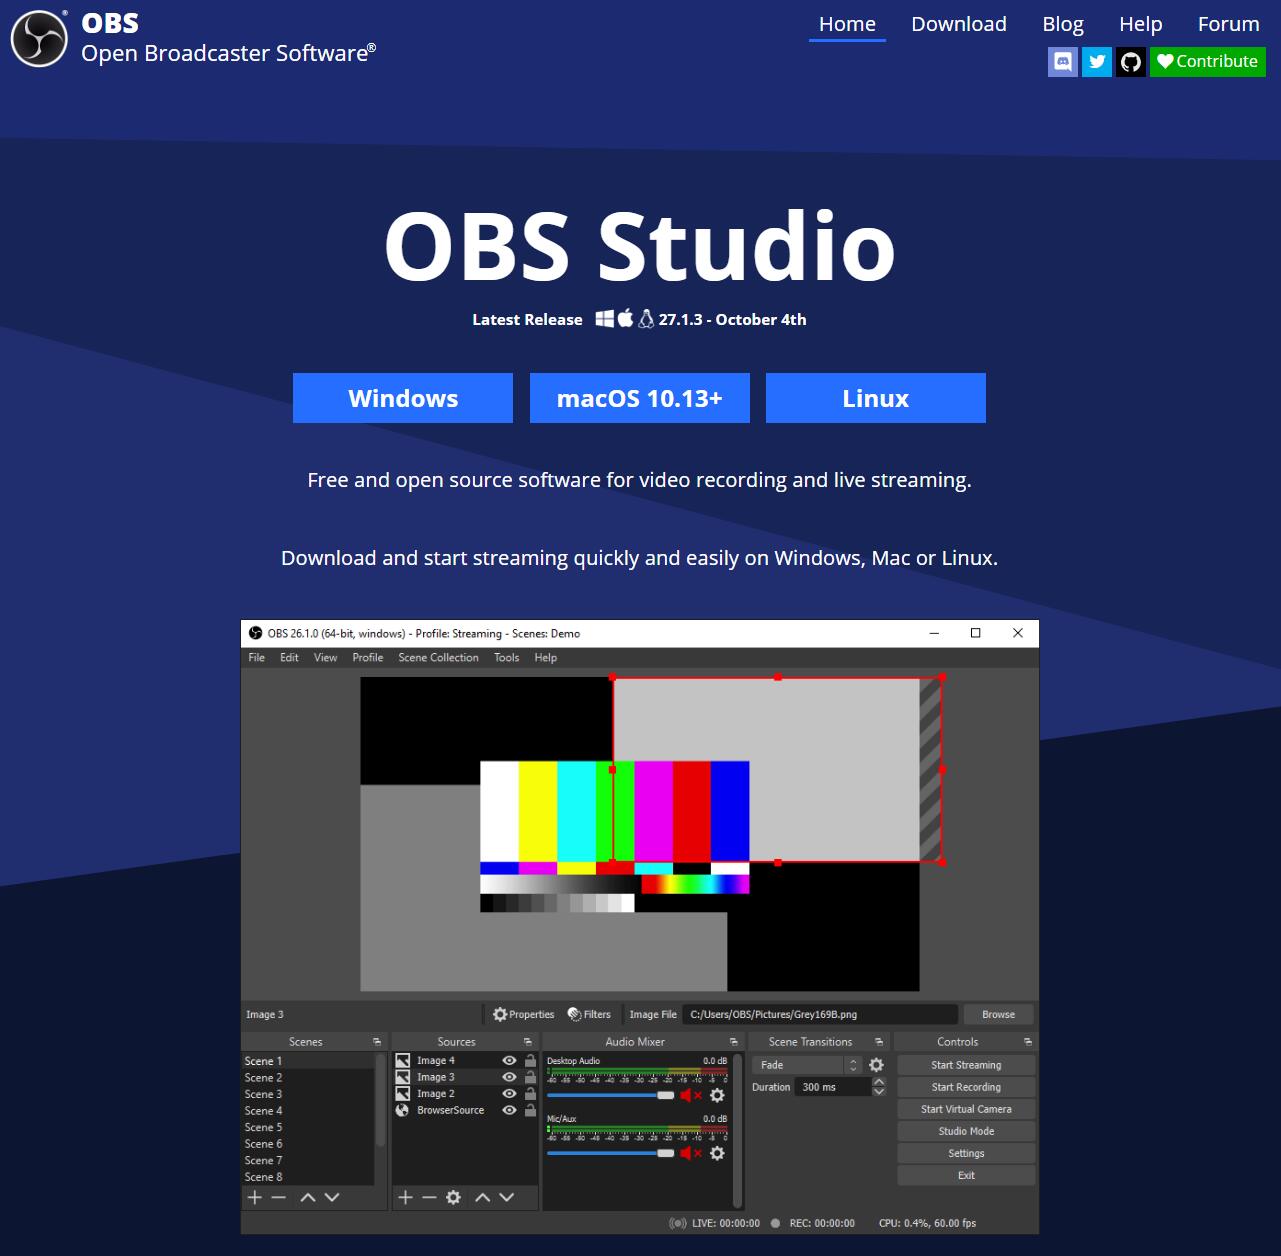This screenshot has height=1256, width=1281.
Task: Click the OBS logo in the header
Action: click(x=39, y=39)
